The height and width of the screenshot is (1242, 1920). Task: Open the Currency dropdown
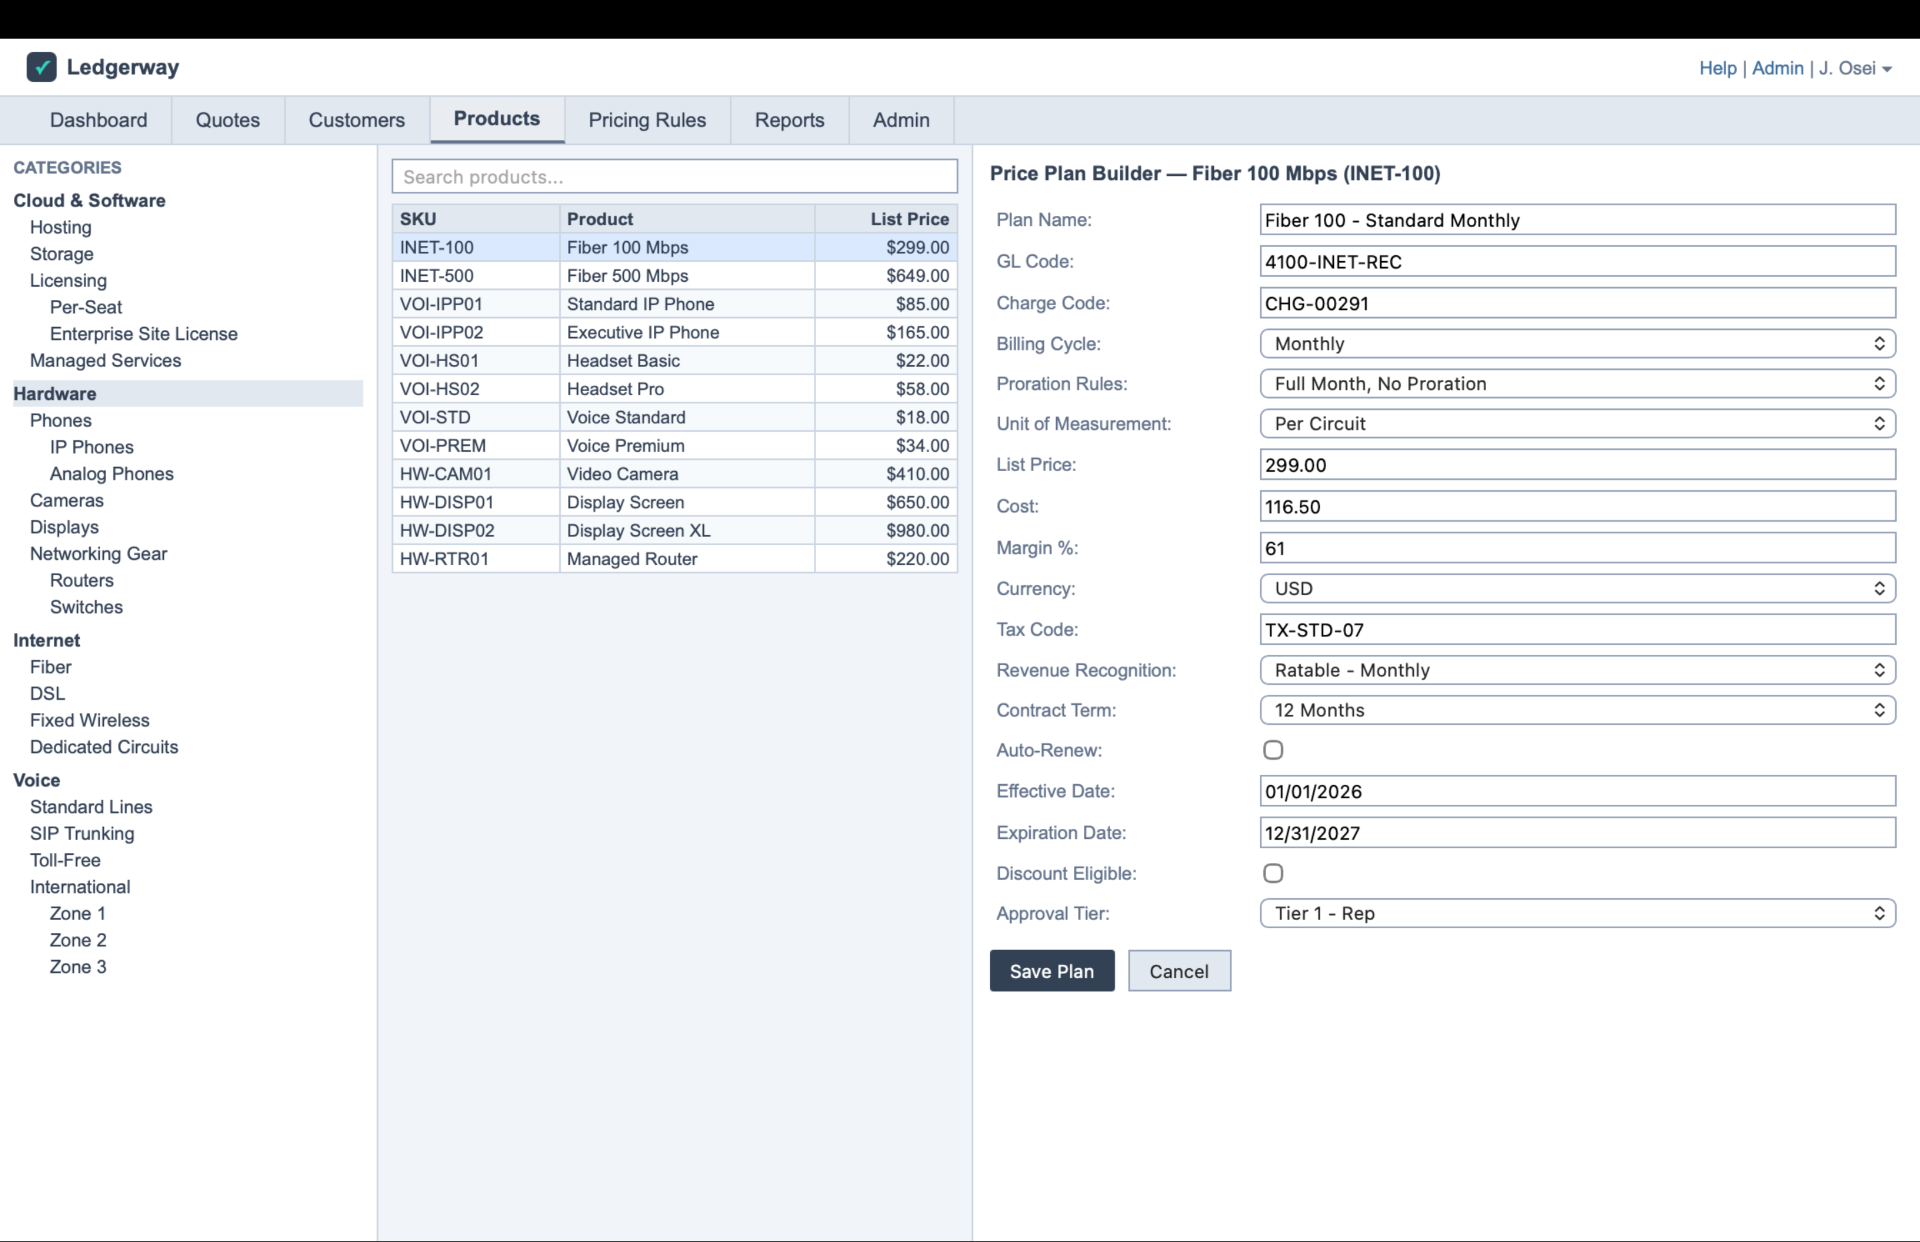(1577, 589)
